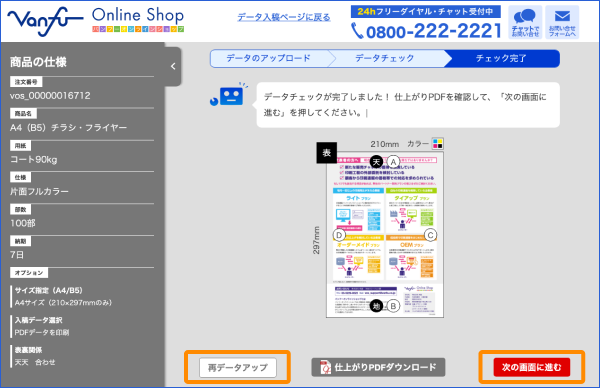Go back via データ入稿ページに戻る link
This screenshot has height=388, width=600.
[x=284, y=17]
